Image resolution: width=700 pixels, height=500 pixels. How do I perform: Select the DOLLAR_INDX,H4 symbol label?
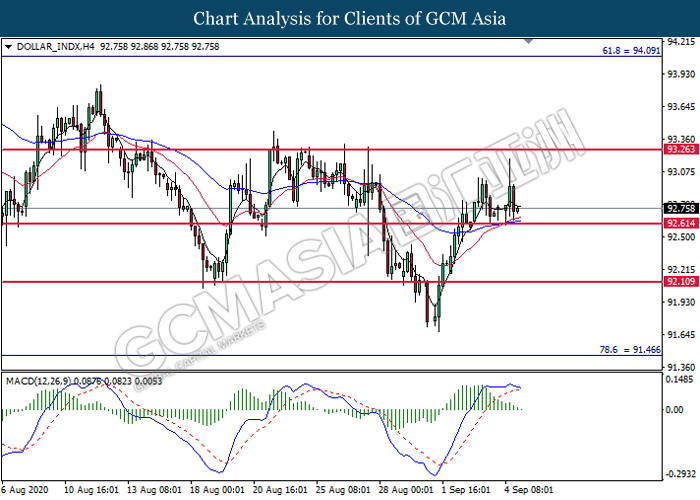56,46
